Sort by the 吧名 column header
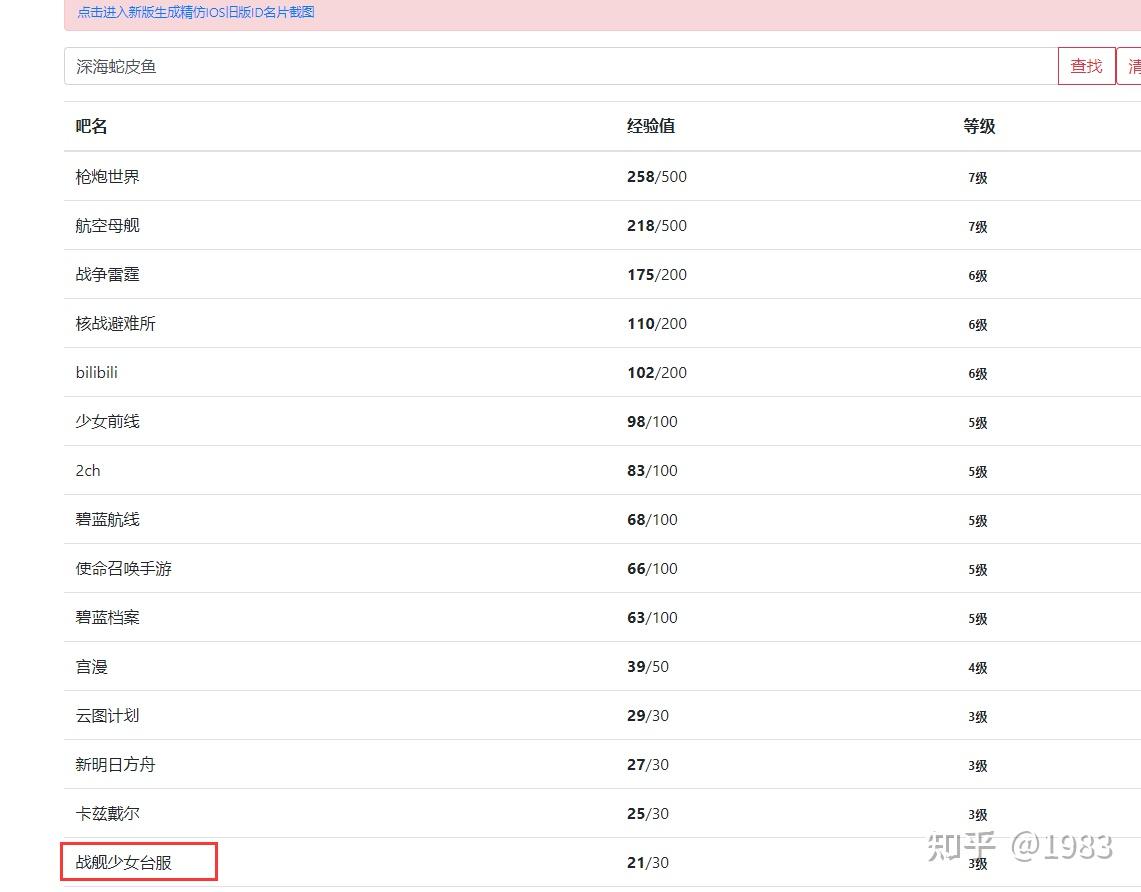Viewport: 1141px width, 892px height. point(92,126)
